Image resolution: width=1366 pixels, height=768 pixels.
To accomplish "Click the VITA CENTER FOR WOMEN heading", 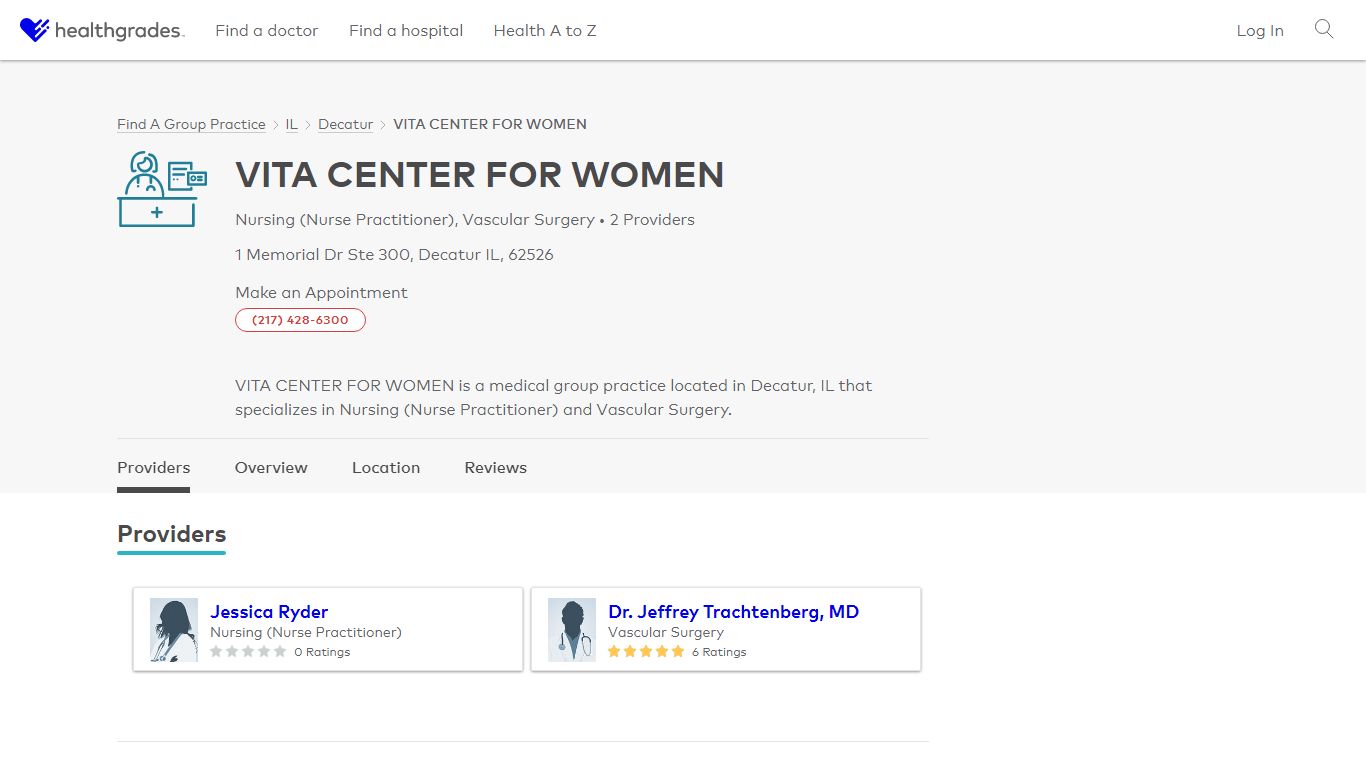I will (x=479, y=175).
